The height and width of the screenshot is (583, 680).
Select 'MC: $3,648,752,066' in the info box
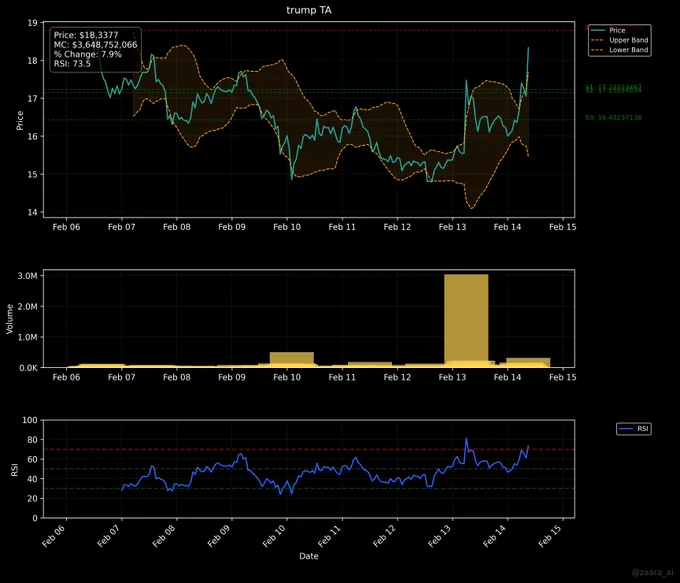(x=95, y=45)
